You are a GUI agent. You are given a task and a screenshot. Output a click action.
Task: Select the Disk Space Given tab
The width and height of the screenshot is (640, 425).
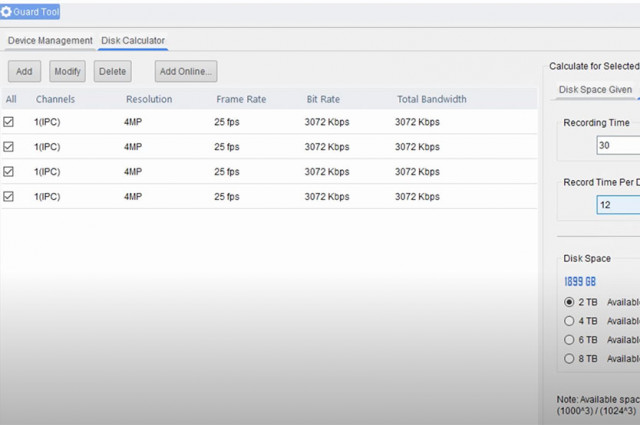click(x=595, y=90)
